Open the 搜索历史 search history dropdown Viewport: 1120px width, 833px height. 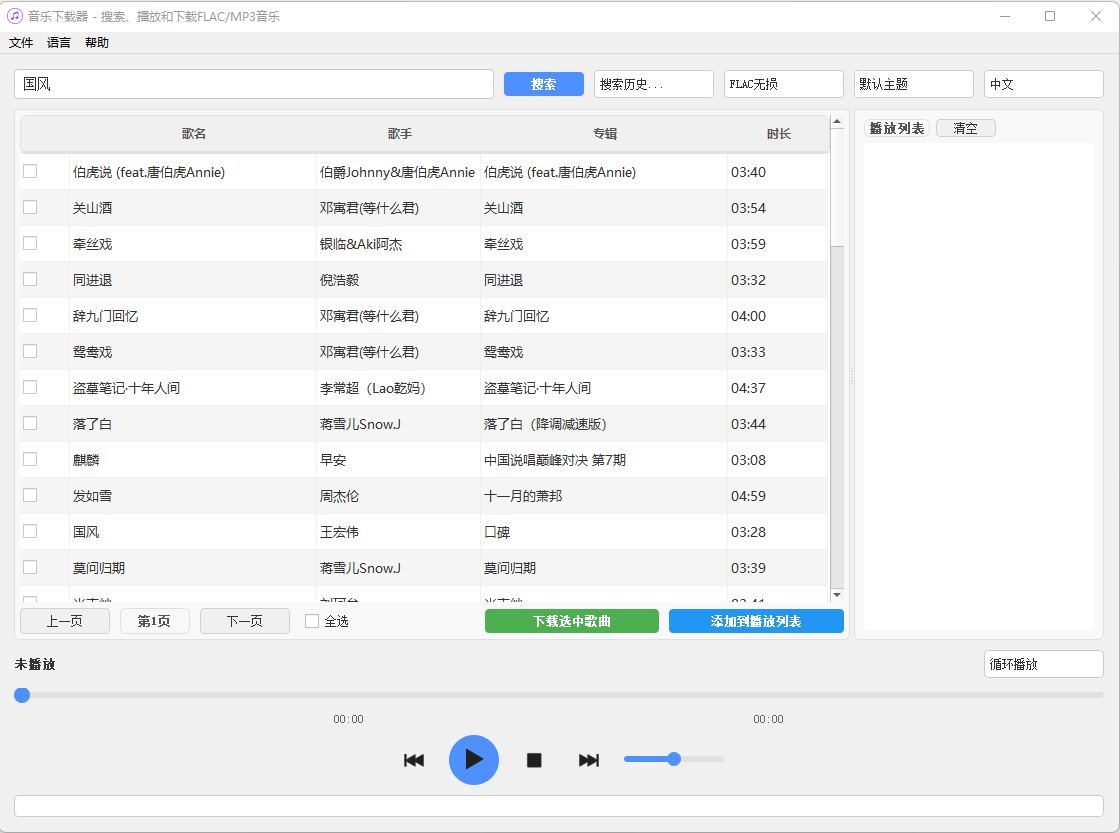coord(653,84)
